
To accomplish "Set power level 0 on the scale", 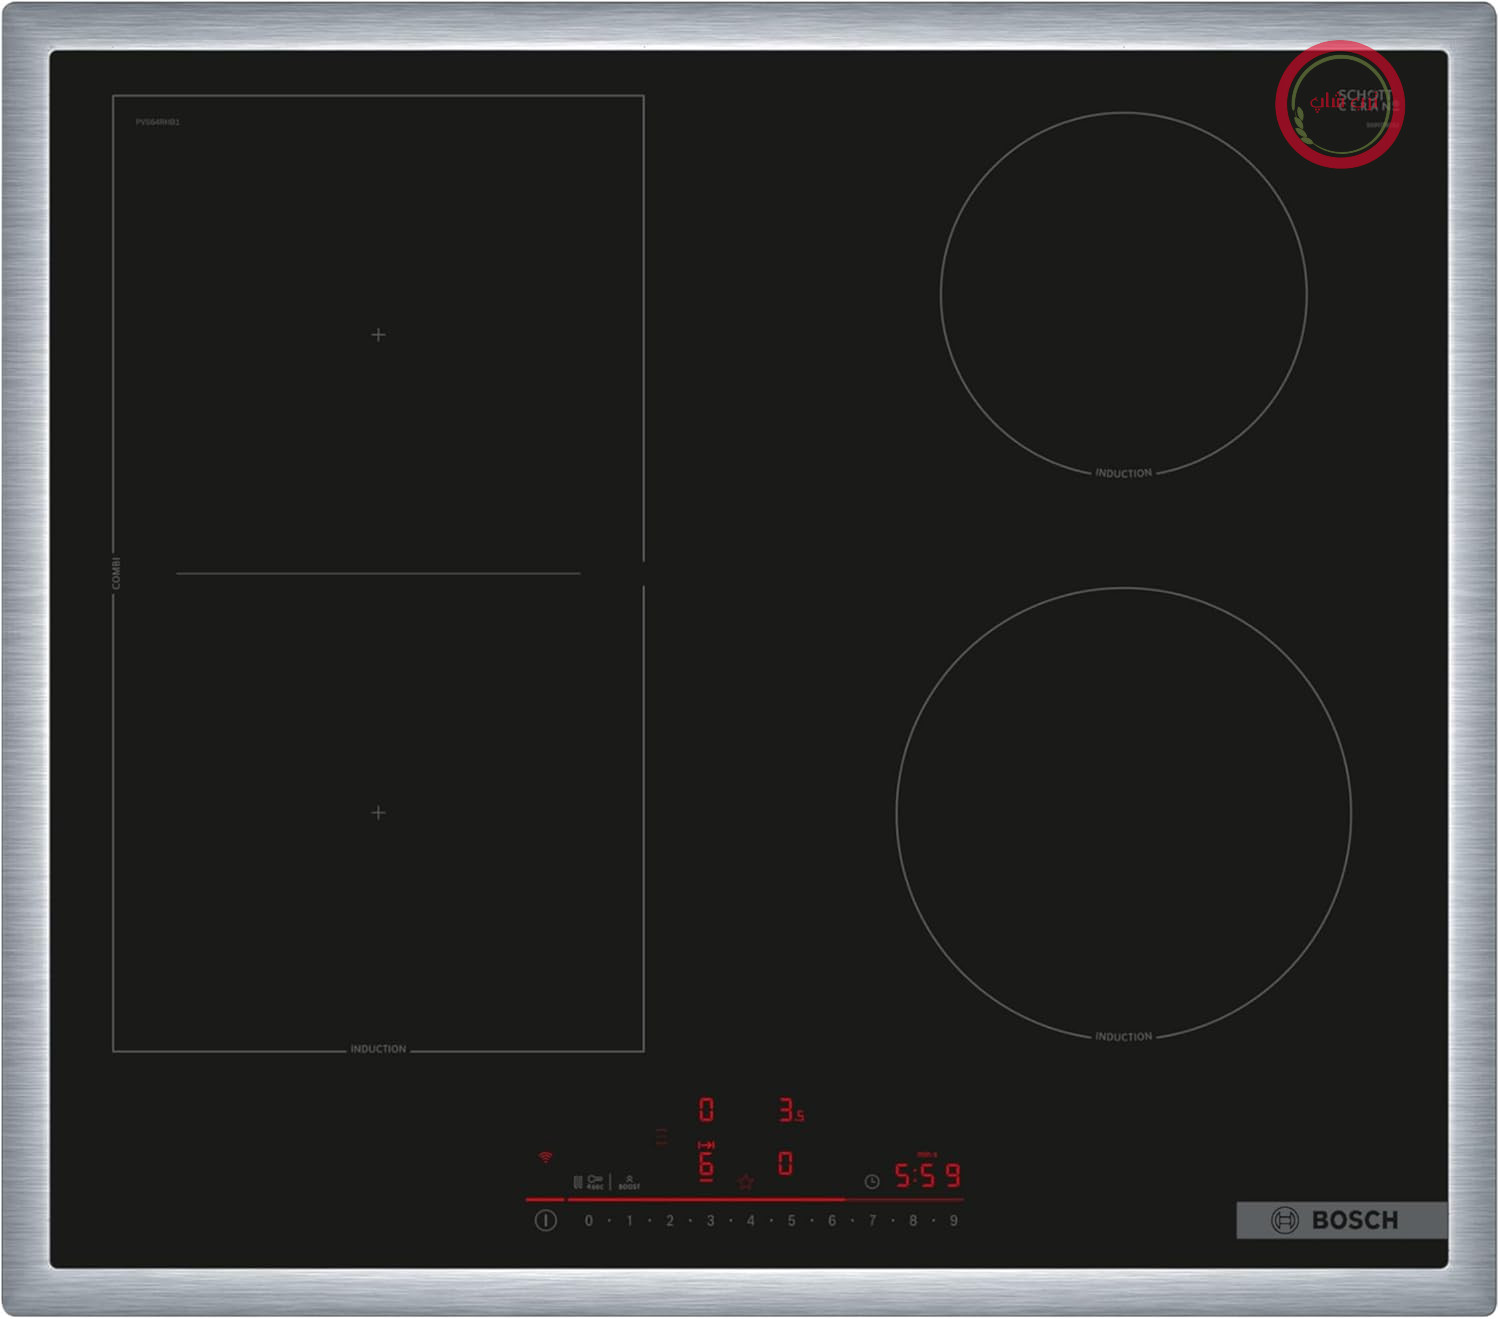I will pyautogui.click(x=589, y=1221).
